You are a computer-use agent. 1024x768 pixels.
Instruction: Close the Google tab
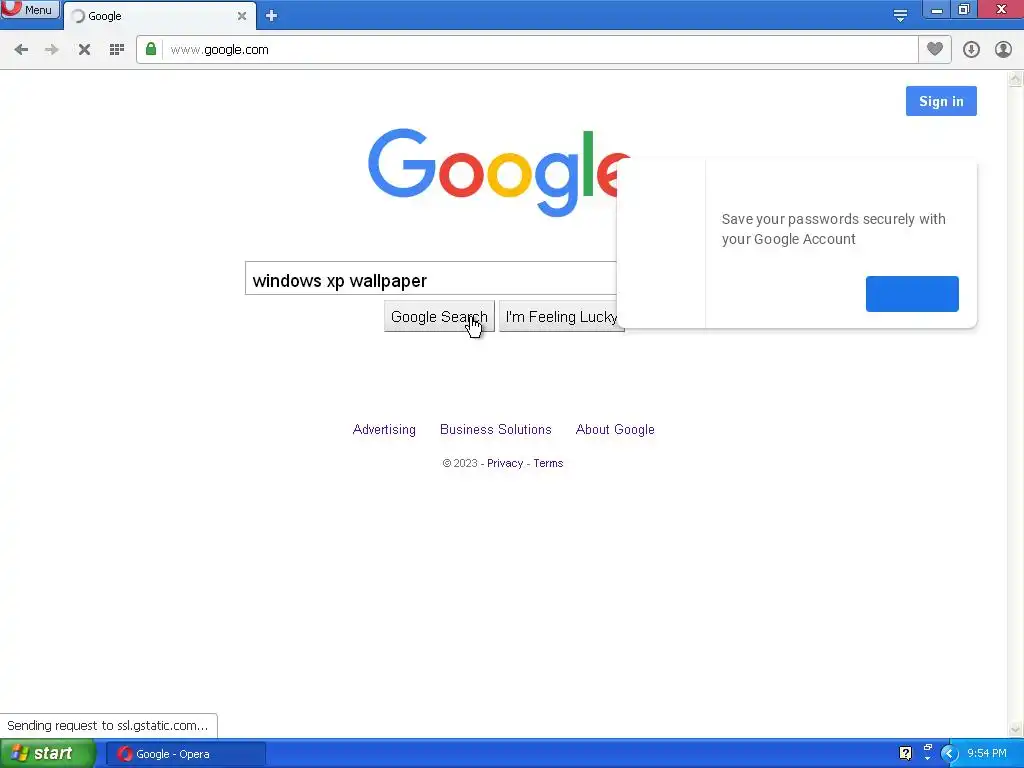[x=242, y=16]
